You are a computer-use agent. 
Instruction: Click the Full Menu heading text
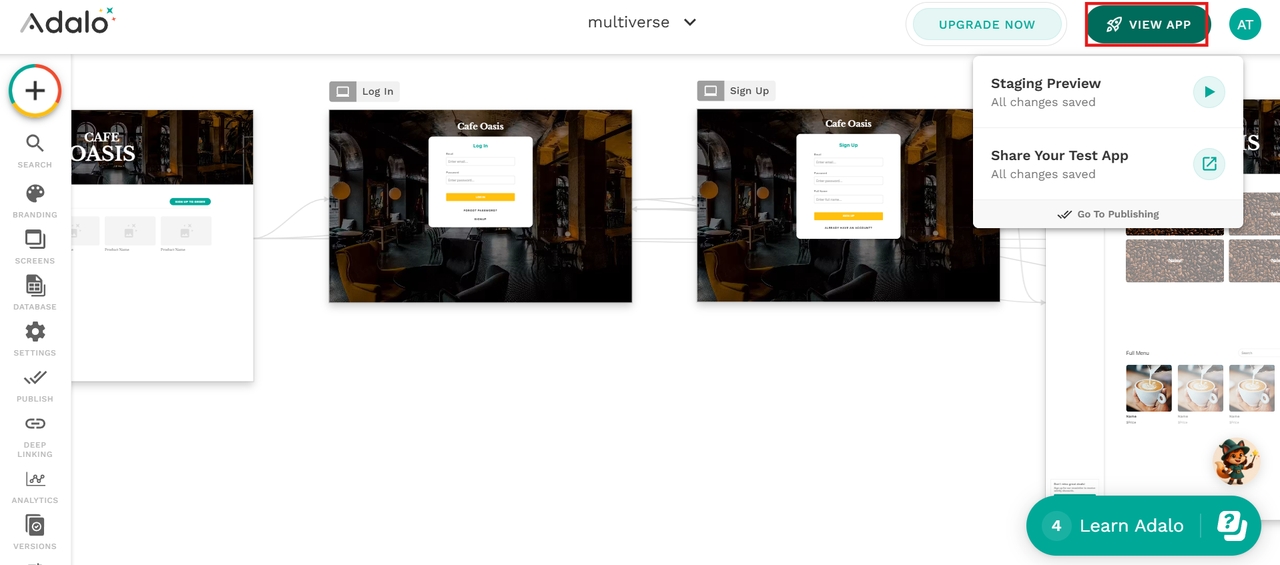pos(1137,353)
